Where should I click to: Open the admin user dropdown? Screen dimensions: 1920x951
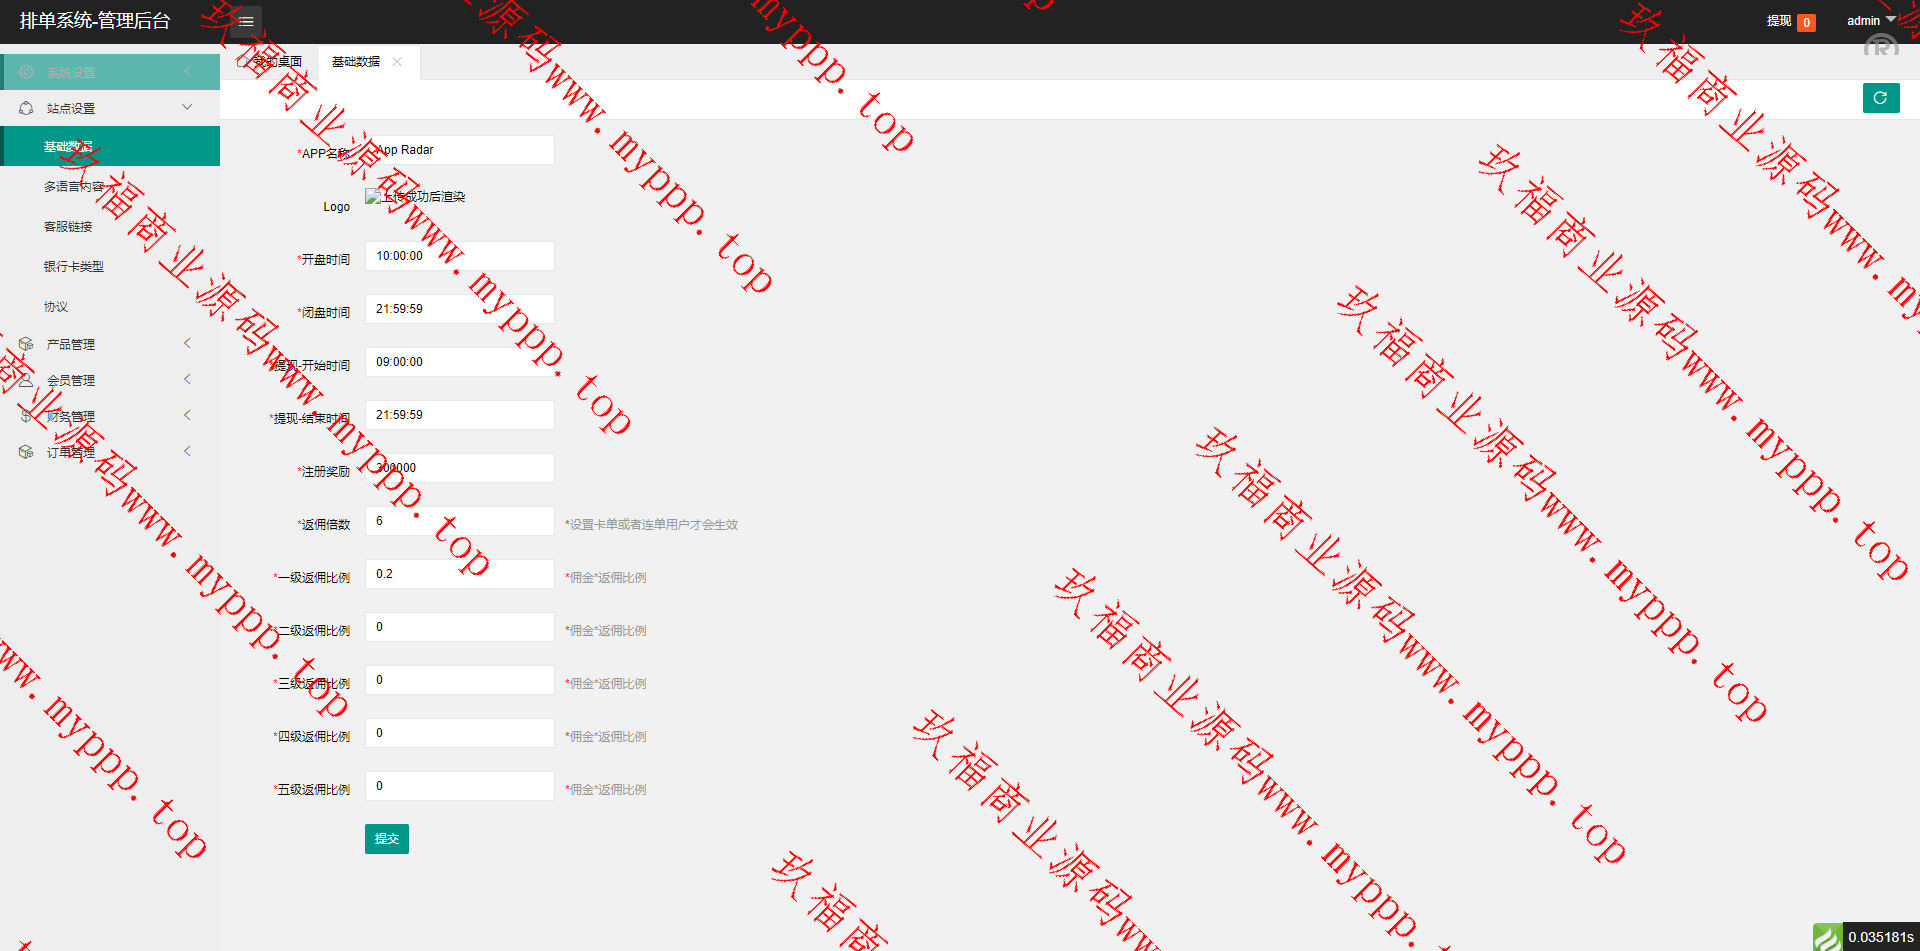[x=1870, y=20]
